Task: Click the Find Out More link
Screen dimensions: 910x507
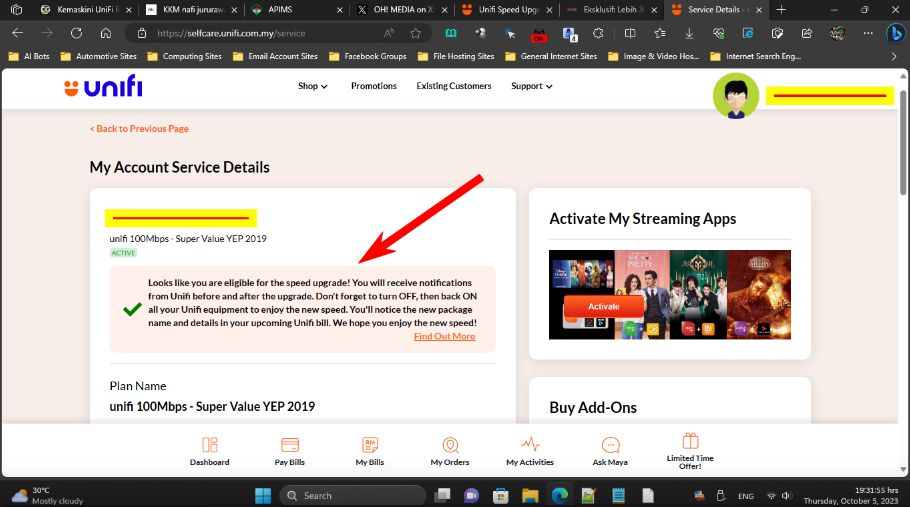Action: tap(445, 336)
